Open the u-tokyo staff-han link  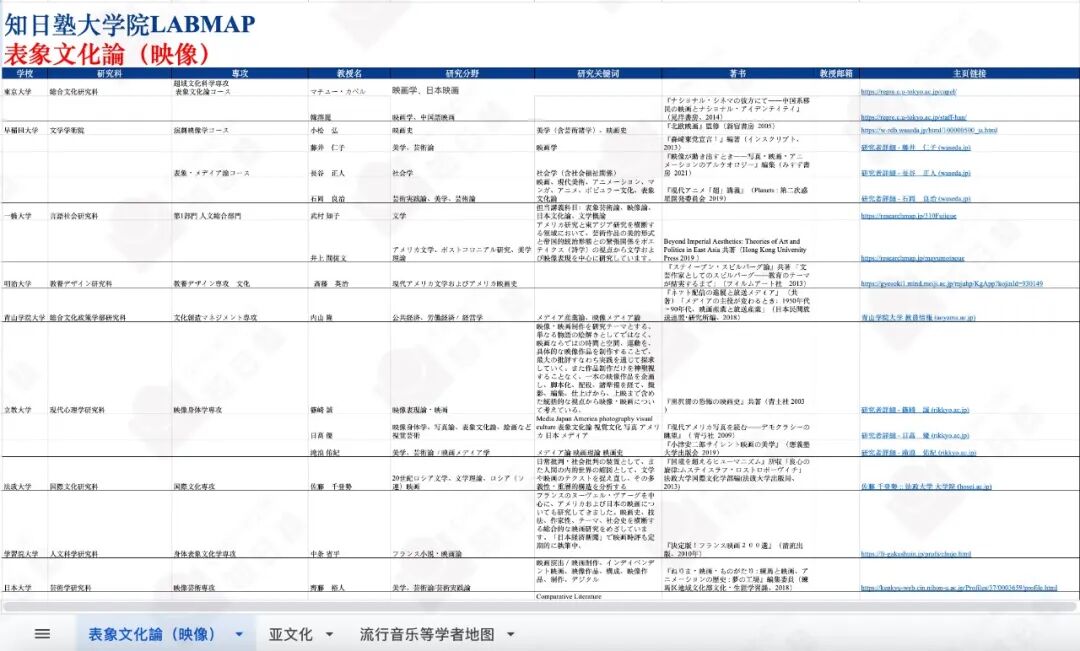tap(913, 117)
